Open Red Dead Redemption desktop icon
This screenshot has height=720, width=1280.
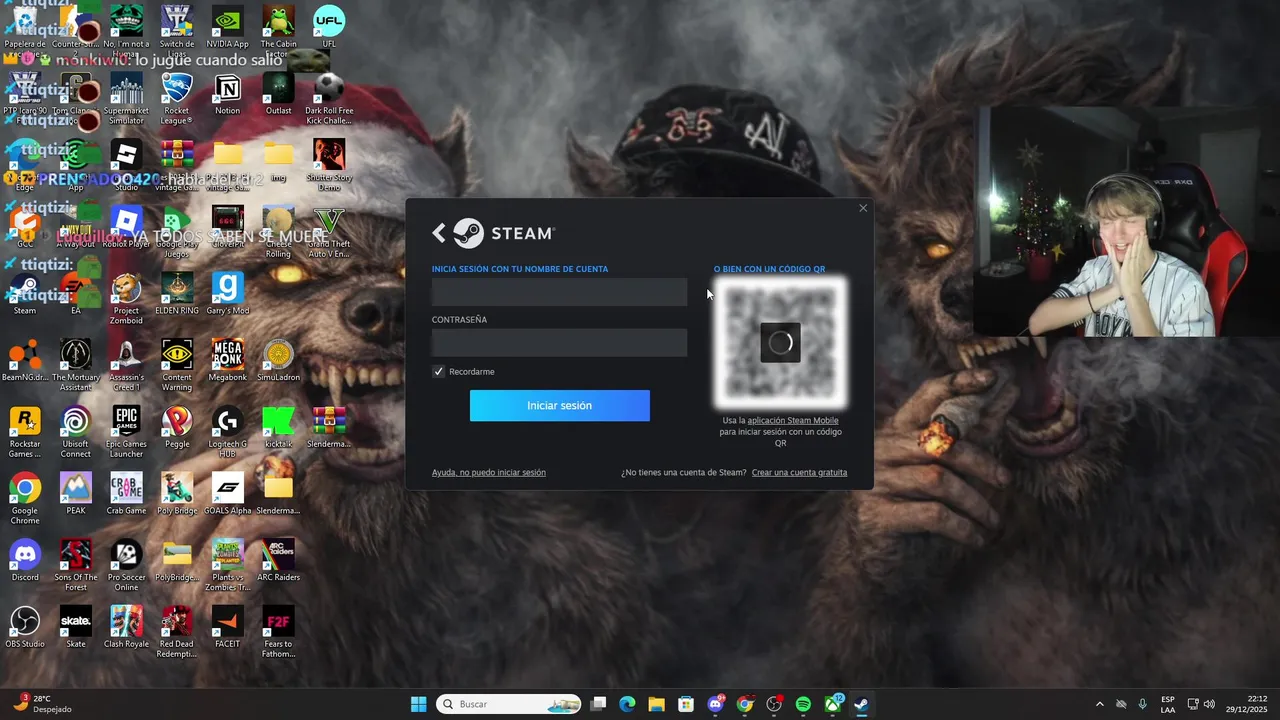click(177, 632)
